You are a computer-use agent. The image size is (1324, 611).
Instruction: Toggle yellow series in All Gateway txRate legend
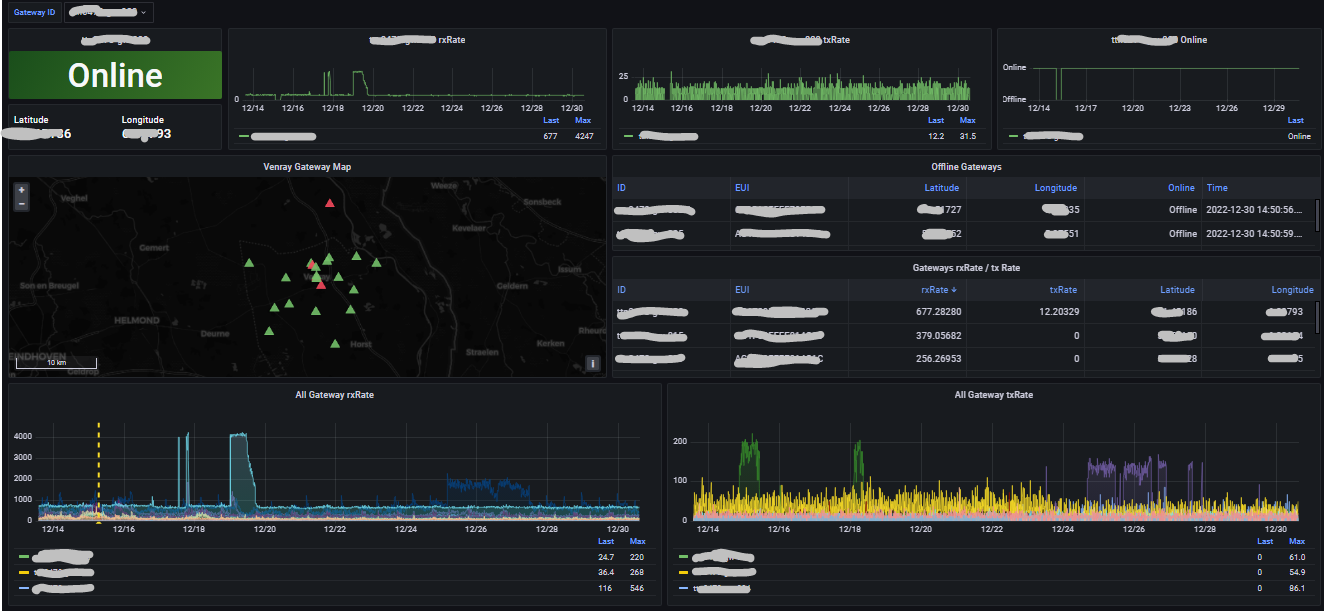pyautogui.click(x=722, y=573)
